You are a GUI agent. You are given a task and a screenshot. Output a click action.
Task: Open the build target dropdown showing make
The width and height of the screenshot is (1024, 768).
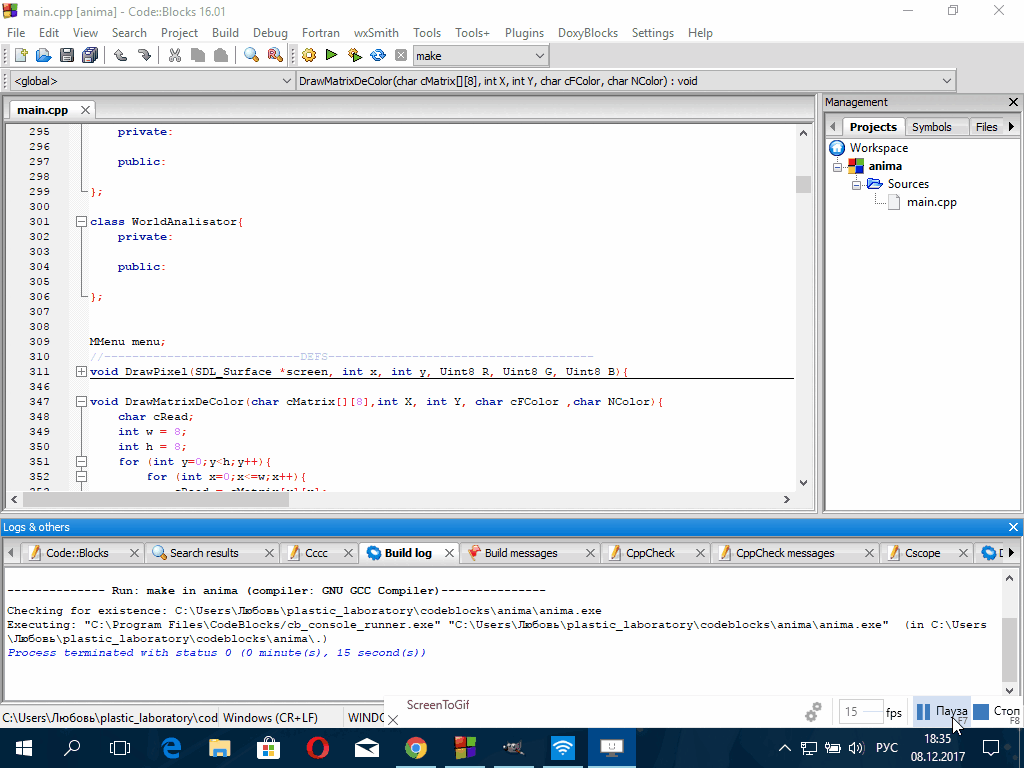coord(481,56)
